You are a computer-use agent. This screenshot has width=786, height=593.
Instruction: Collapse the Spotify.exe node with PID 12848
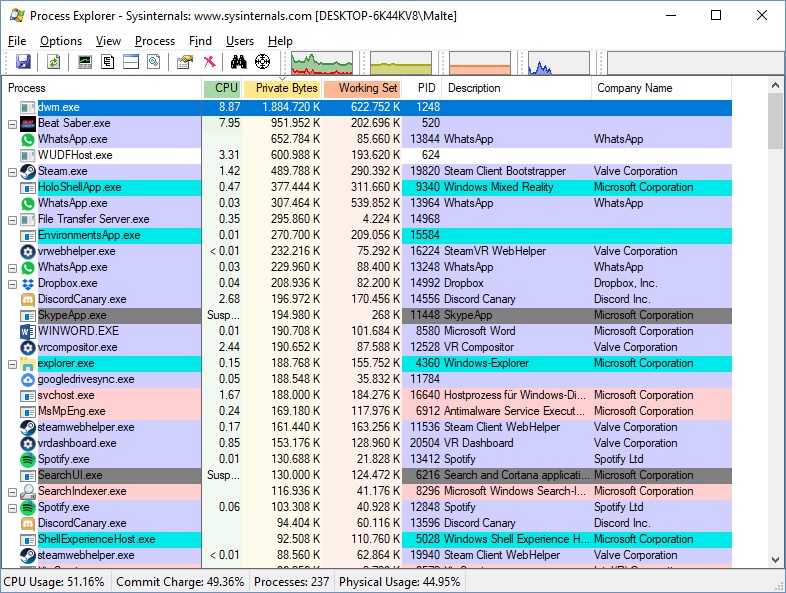point(13,508)
